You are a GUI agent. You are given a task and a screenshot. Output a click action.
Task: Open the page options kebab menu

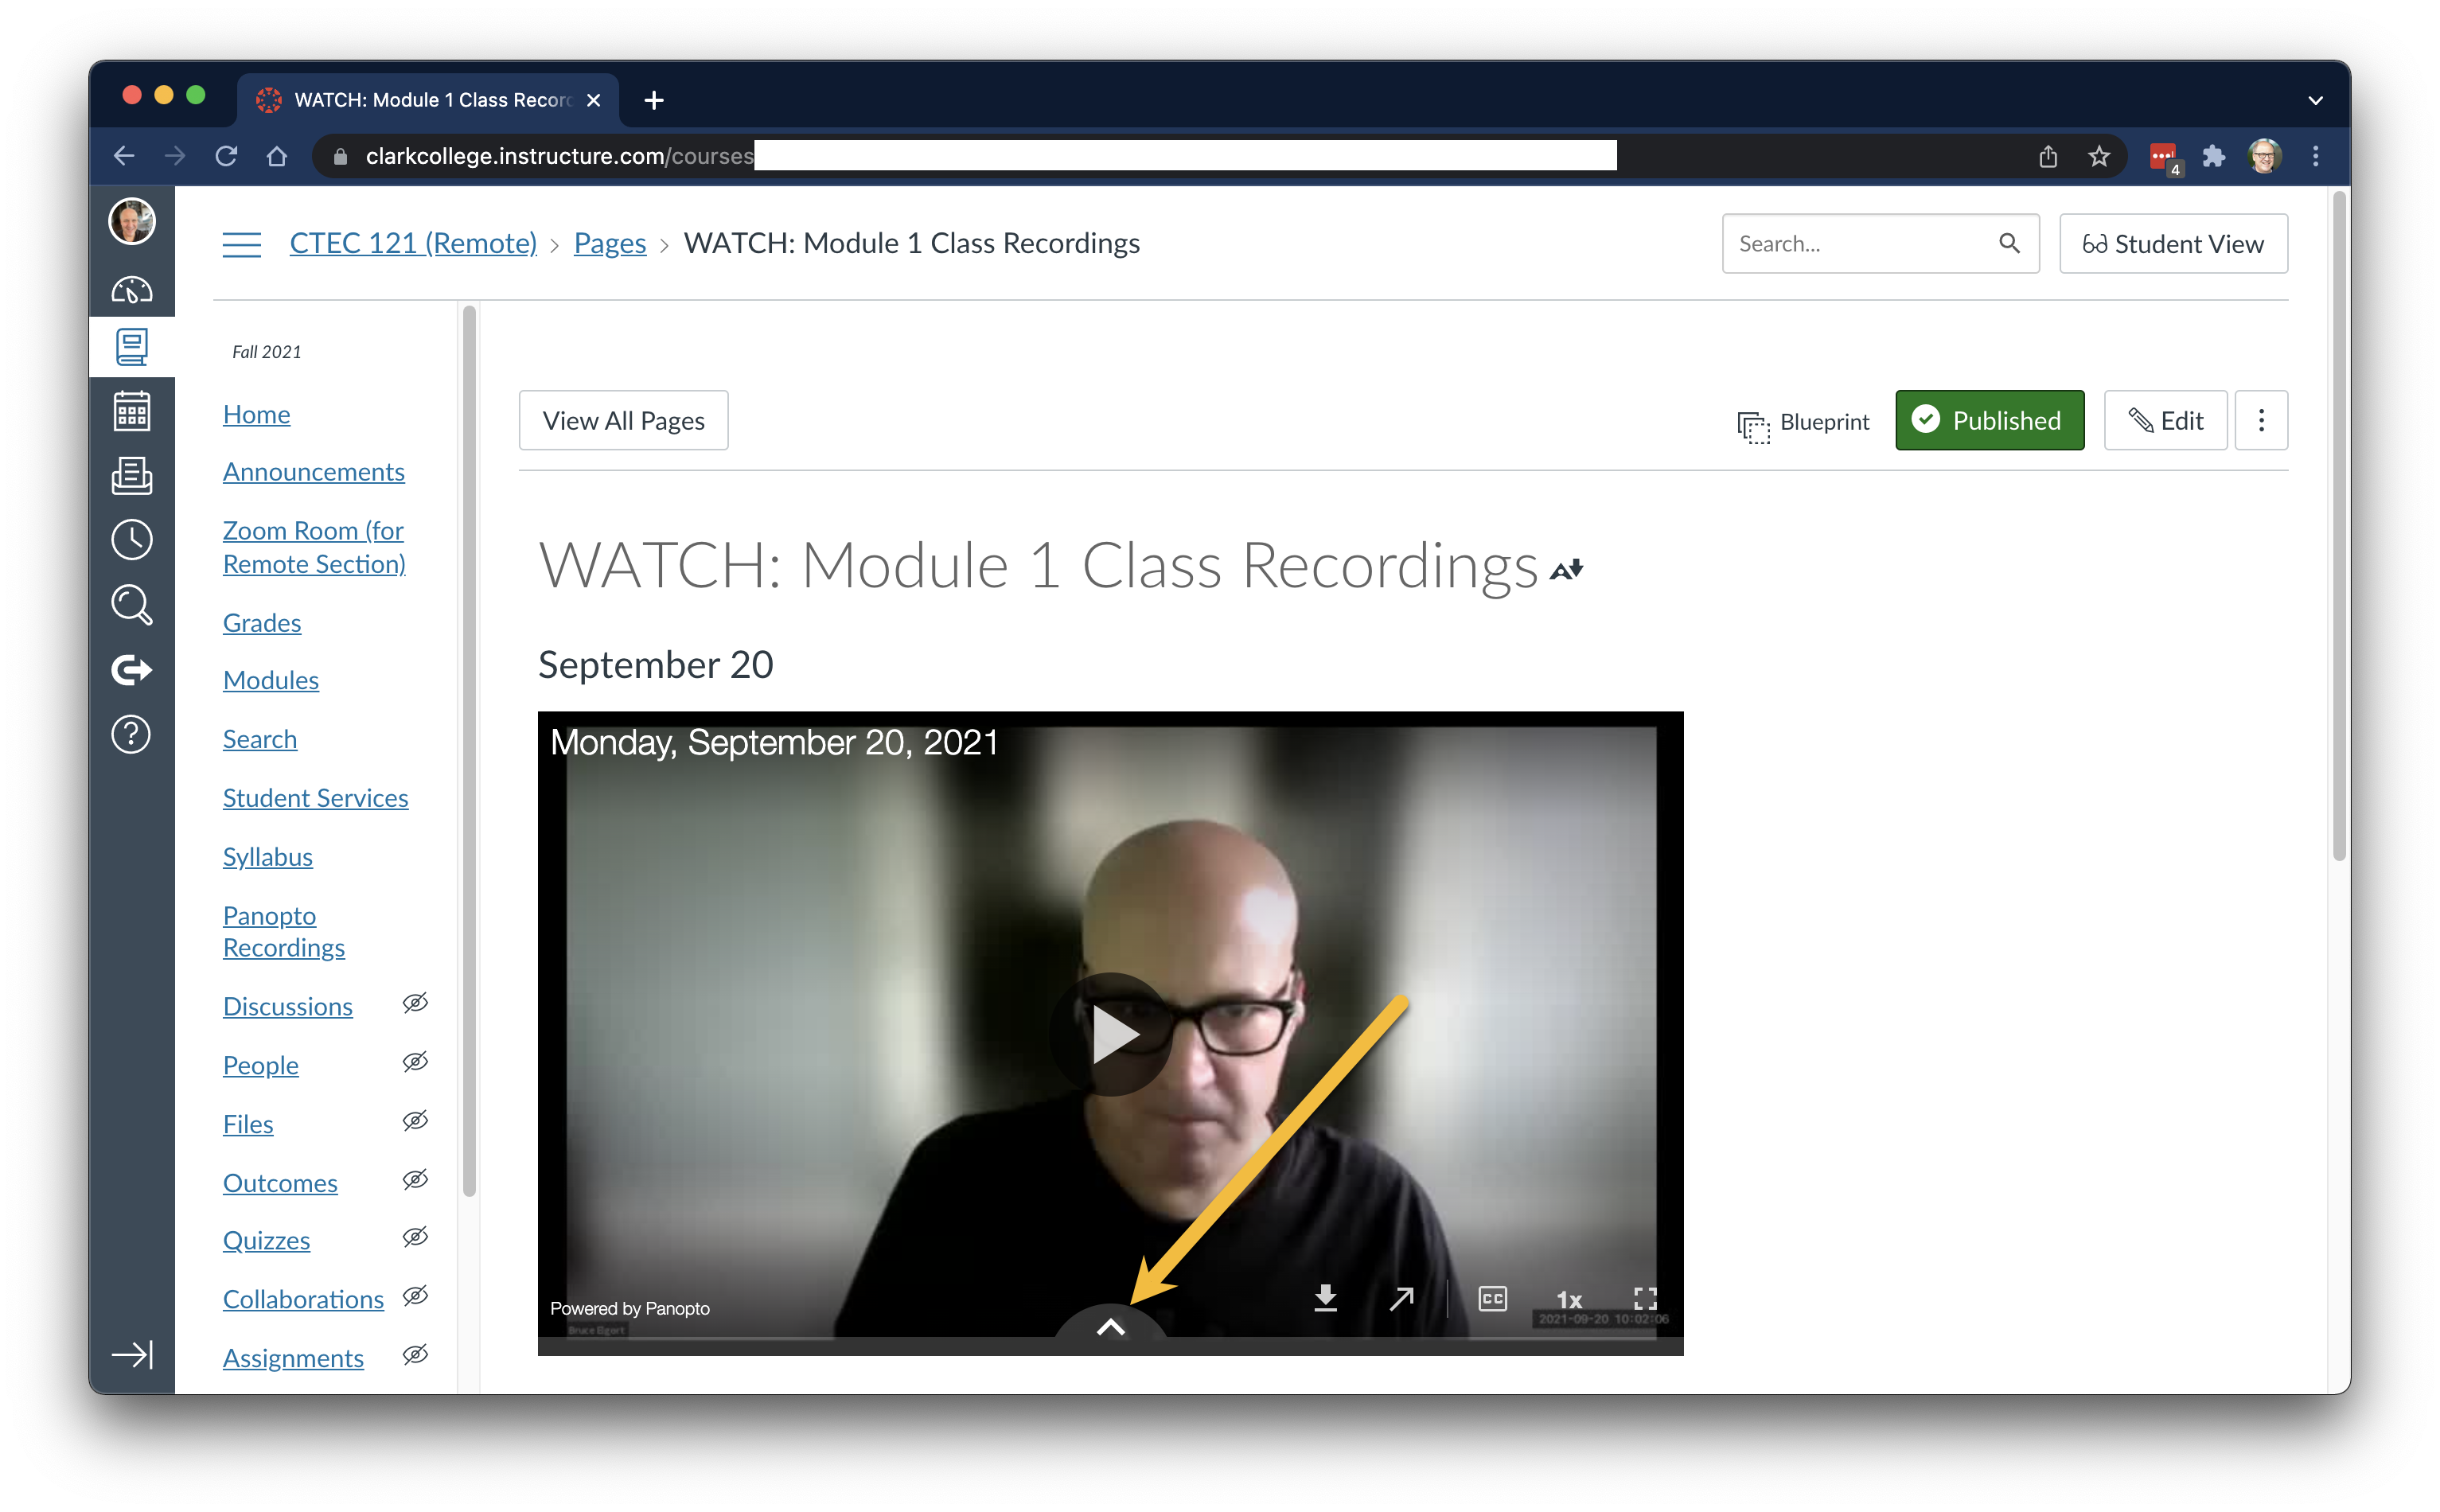coord(2261,421)
